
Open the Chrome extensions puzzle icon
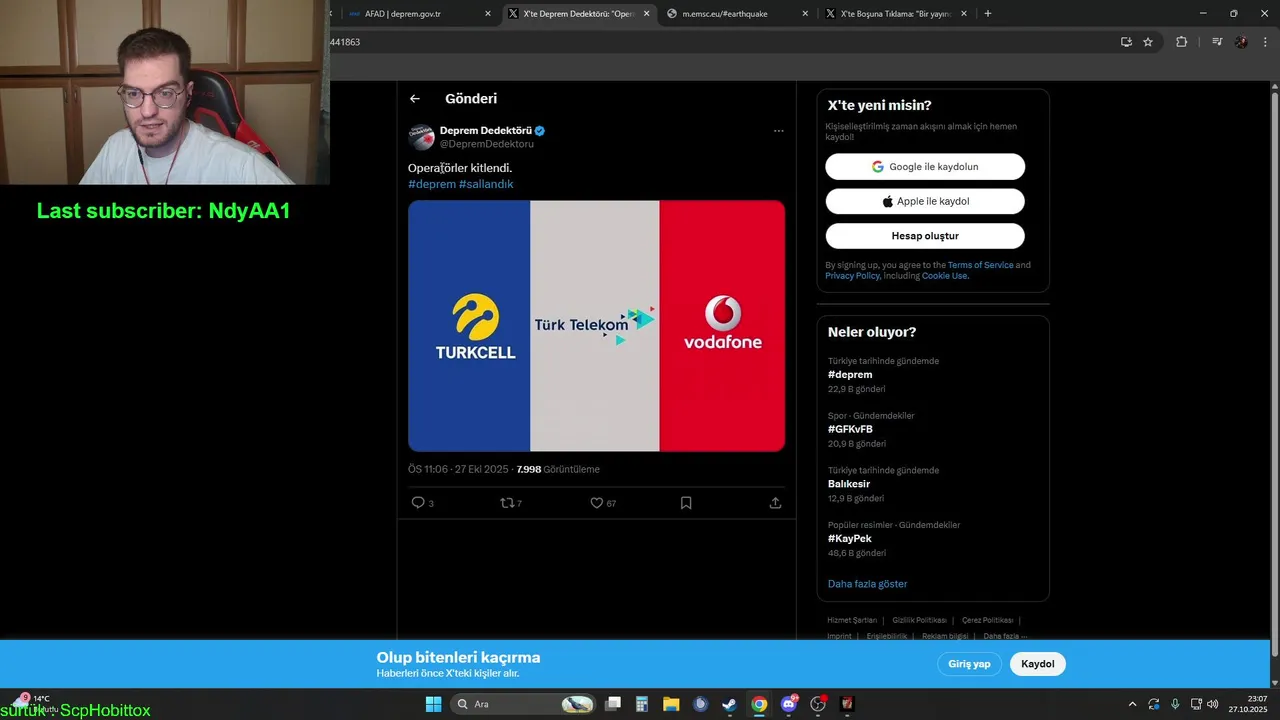coord(1181,42)
